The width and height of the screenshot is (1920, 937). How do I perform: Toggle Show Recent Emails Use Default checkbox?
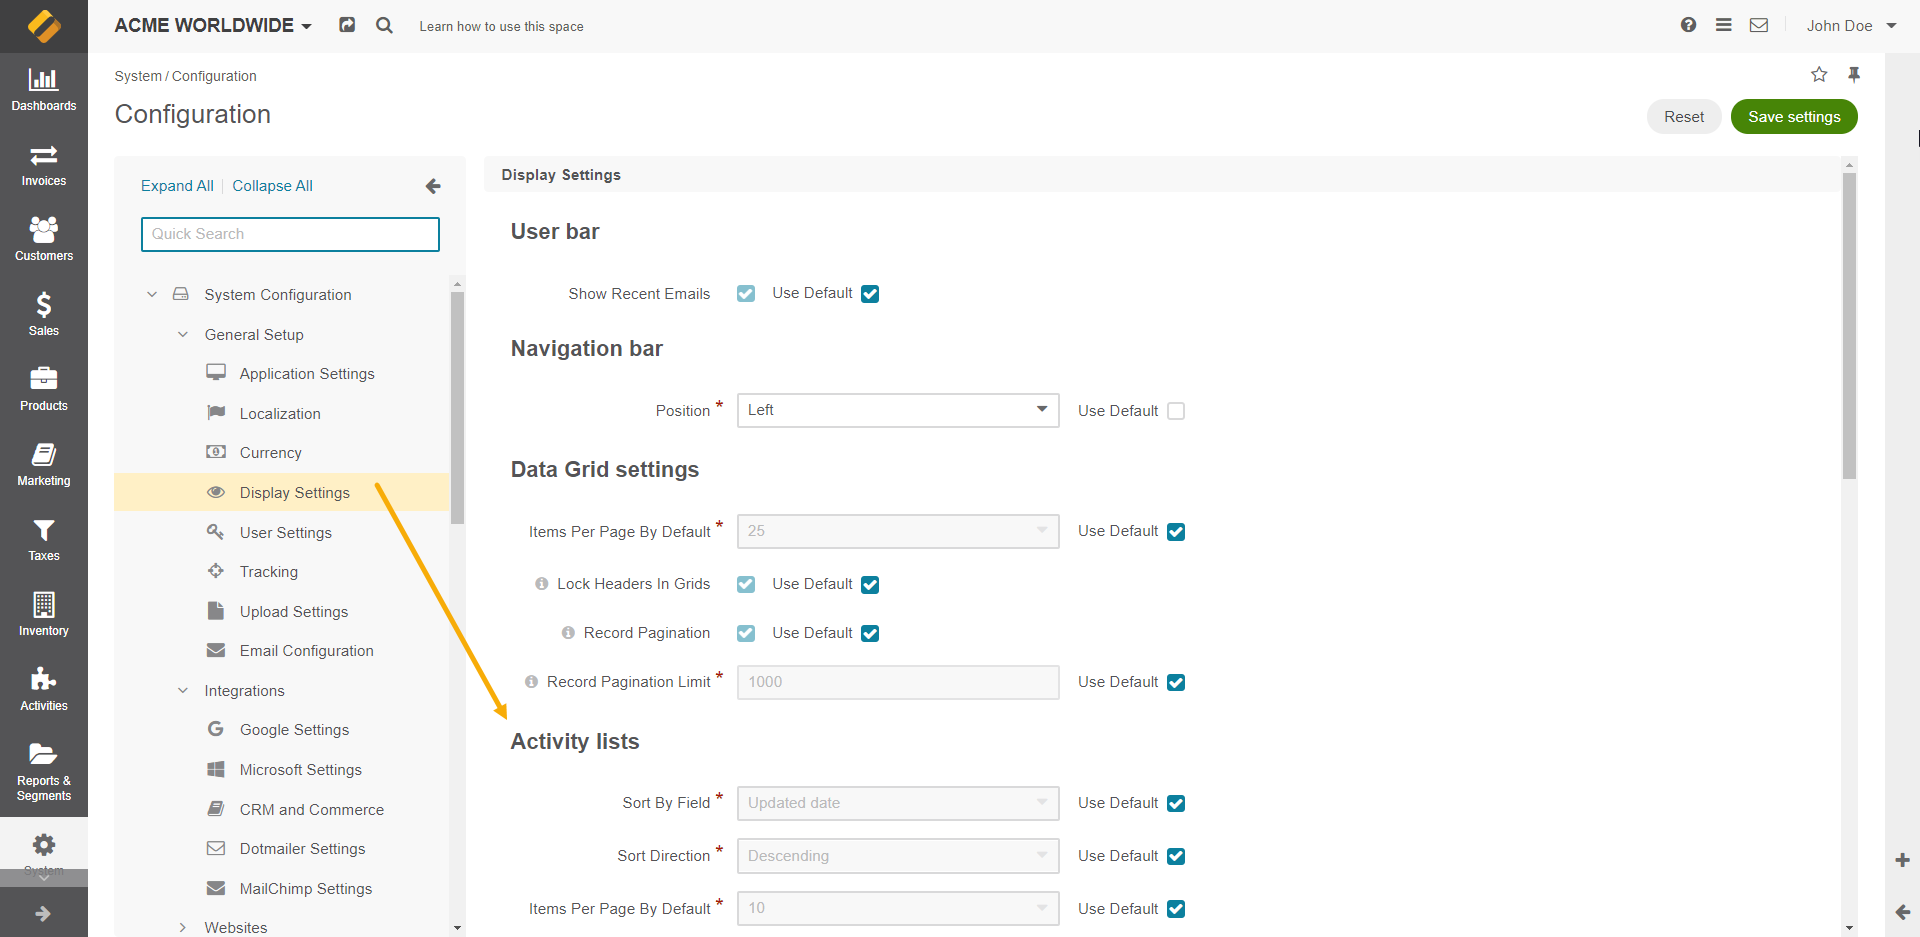click(x=870, y=294)
